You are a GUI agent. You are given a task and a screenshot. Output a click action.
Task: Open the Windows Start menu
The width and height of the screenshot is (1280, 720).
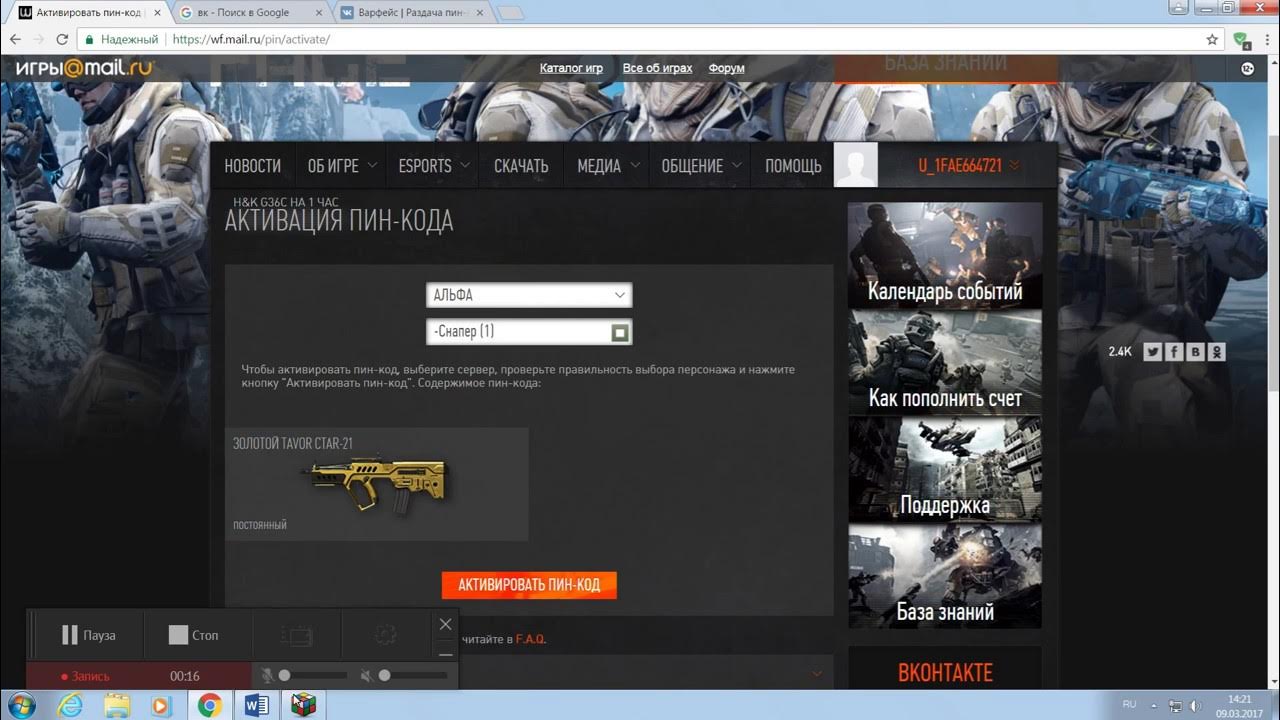tap(21, 704)
